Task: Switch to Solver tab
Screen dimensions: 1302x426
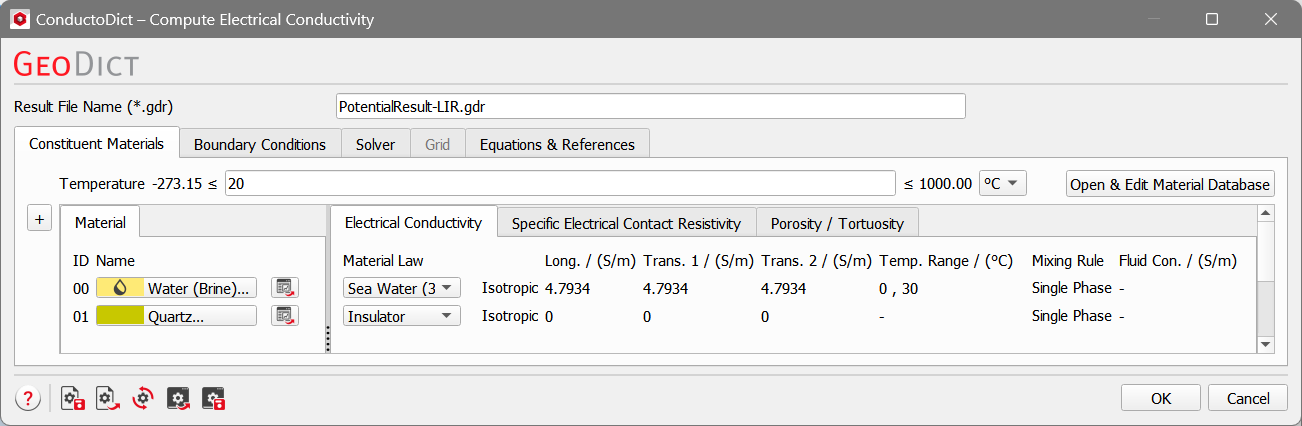Action: click(375, 144)
